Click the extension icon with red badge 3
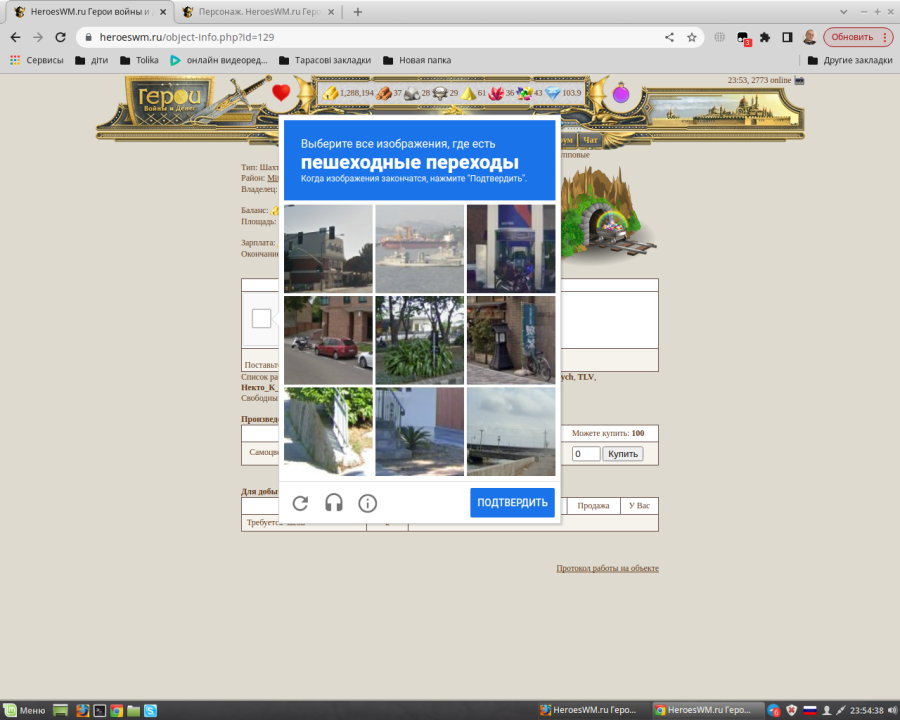The width and height of the screenshot is (900, 720). tap(743, 38)
